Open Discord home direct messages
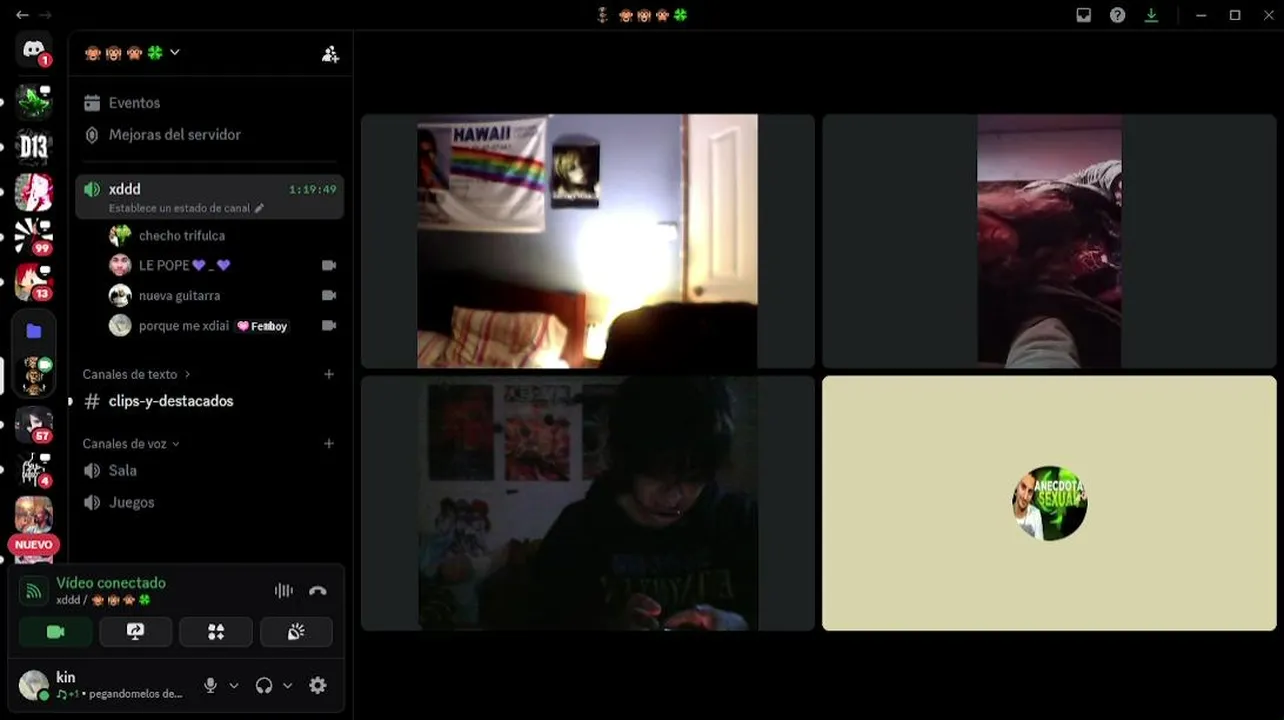Viewport: 1284px width, 720px height. coord(33,49)
